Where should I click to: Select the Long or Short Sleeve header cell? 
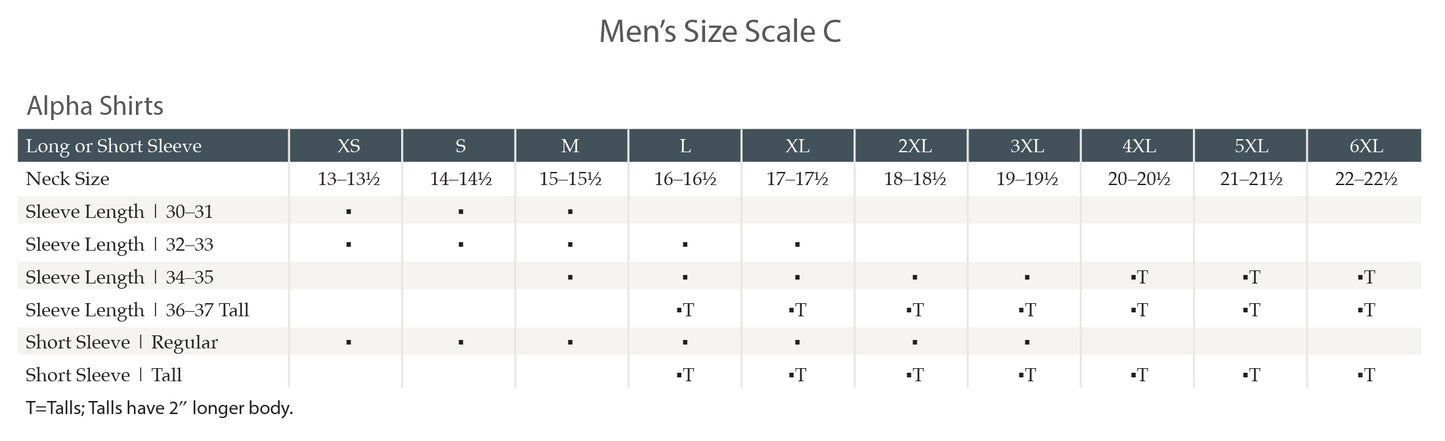point(114,146)
